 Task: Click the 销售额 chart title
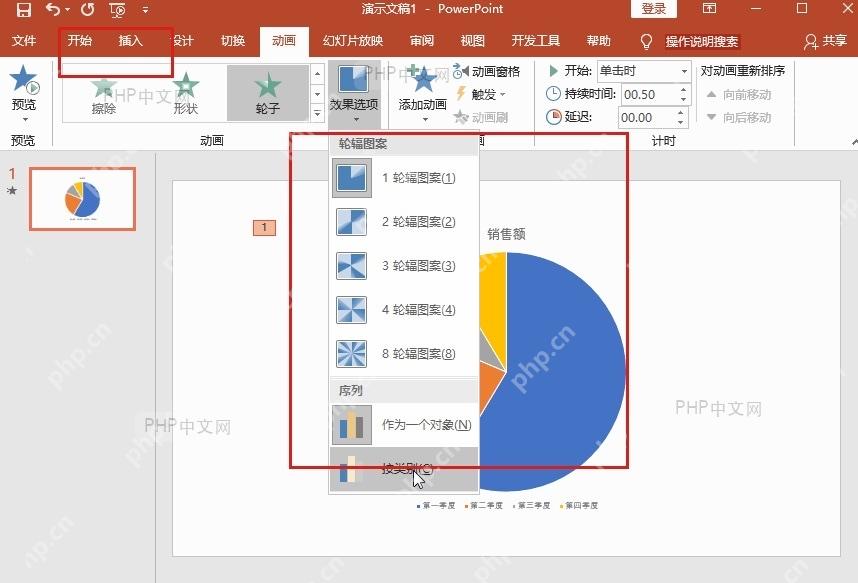[506, 234]
